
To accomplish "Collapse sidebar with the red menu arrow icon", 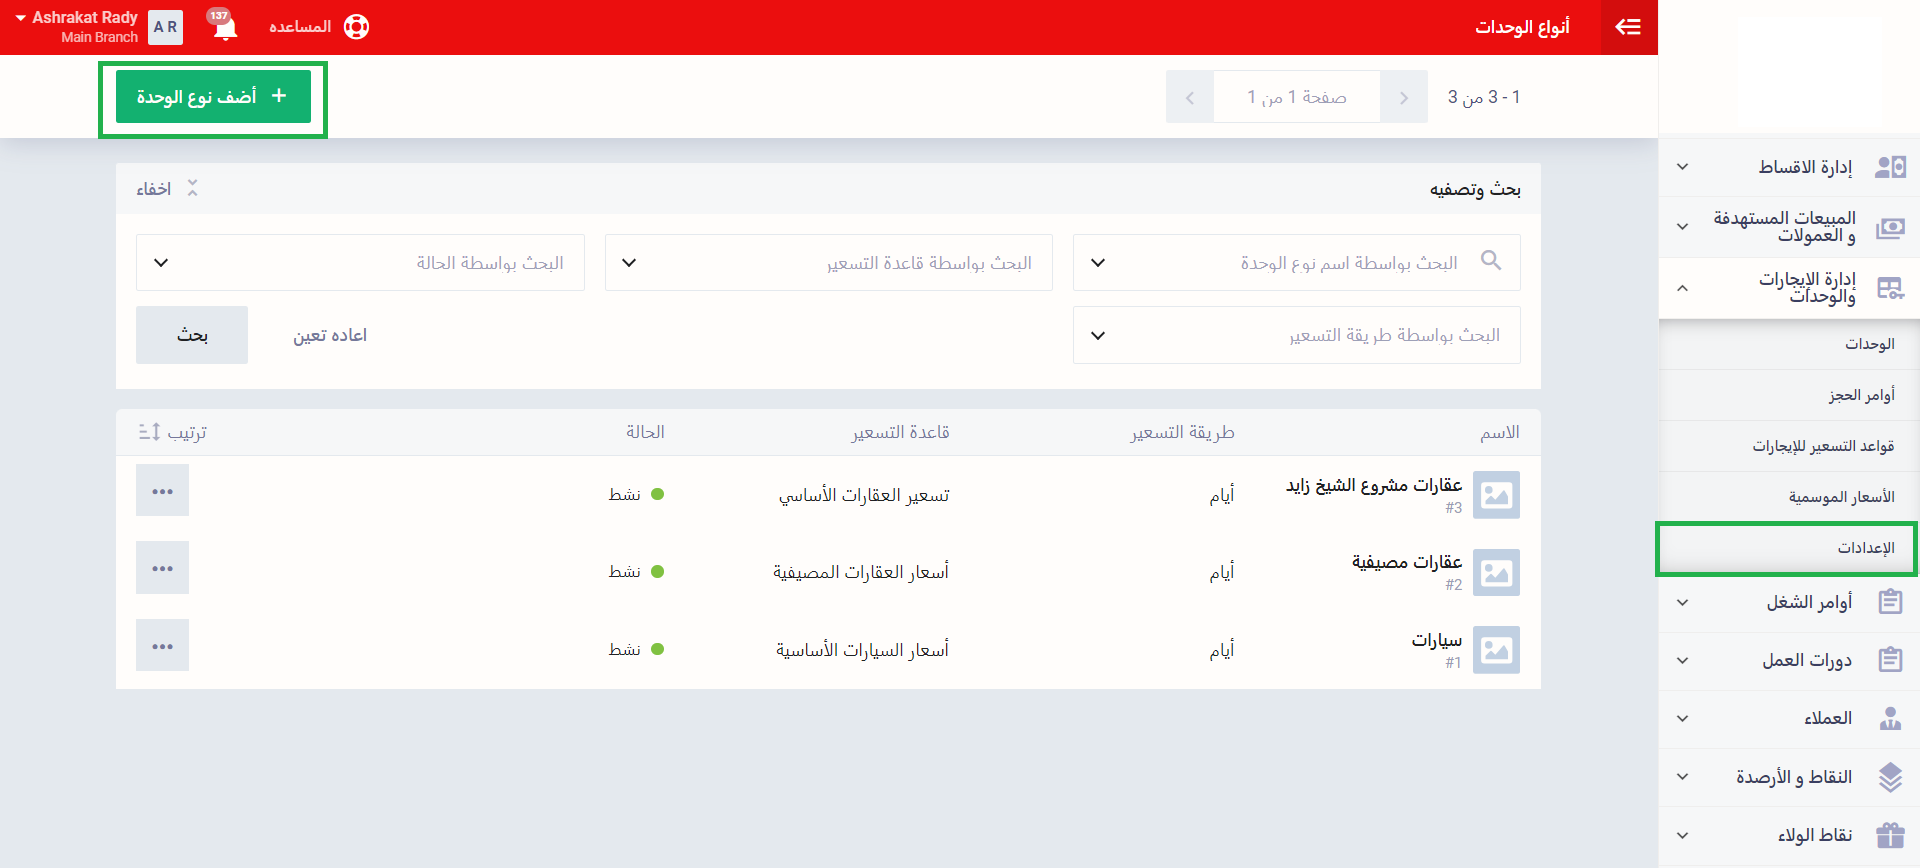I will (1628, 27).
